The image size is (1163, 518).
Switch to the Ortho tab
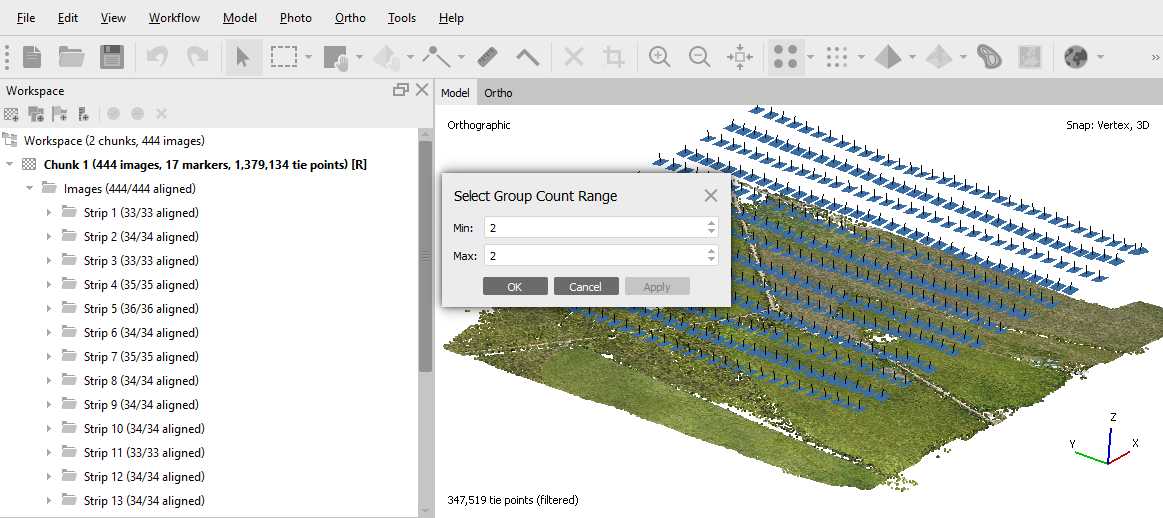498,93
